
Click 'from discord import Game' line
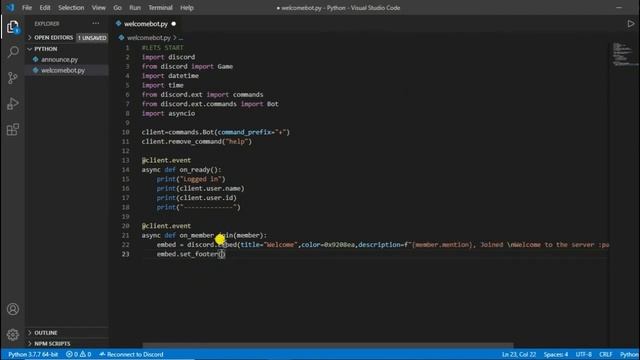tap(187, 67)
